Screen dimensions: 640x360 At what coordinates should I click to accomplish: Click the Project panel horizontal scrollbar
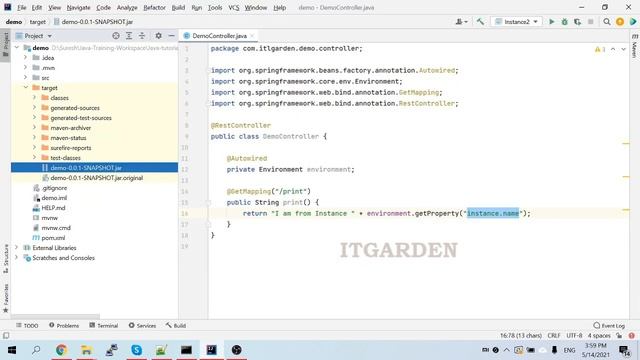(x=55, y=316)
